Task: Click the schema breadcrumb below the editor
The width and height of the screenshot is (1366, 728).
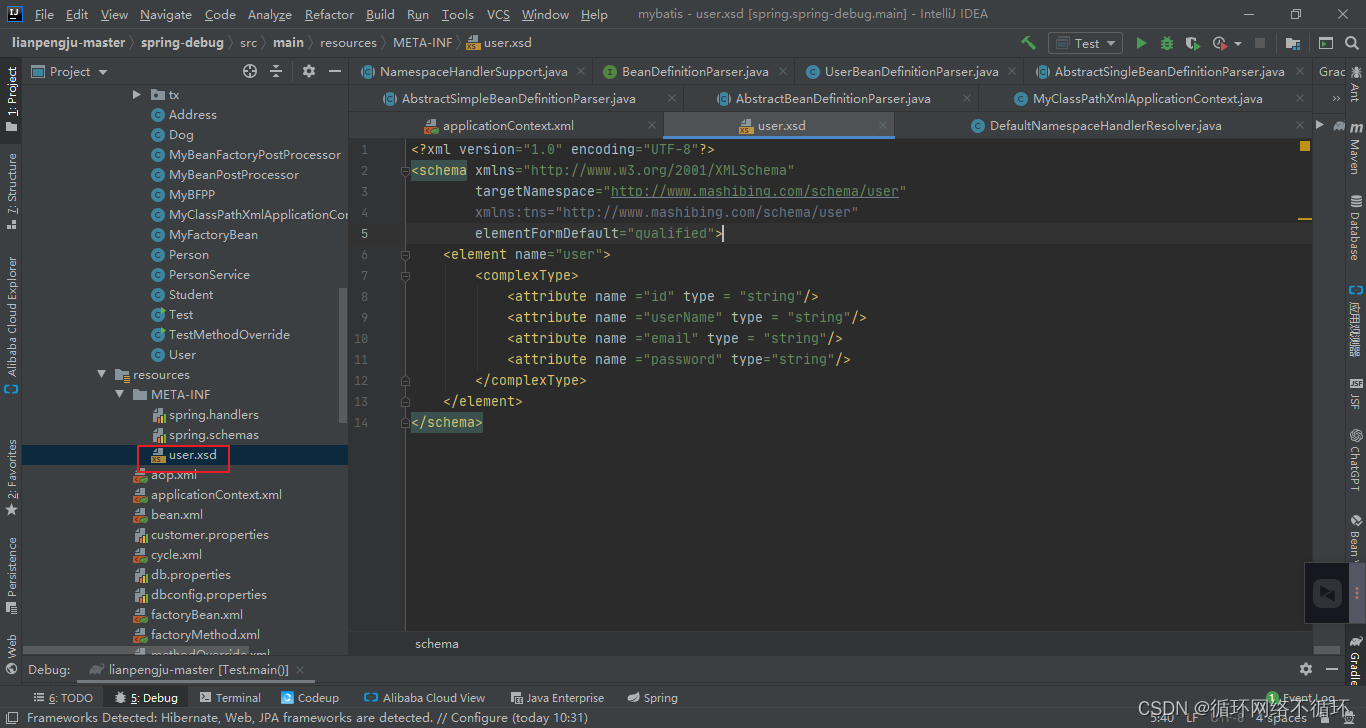Action: [437, 644]
